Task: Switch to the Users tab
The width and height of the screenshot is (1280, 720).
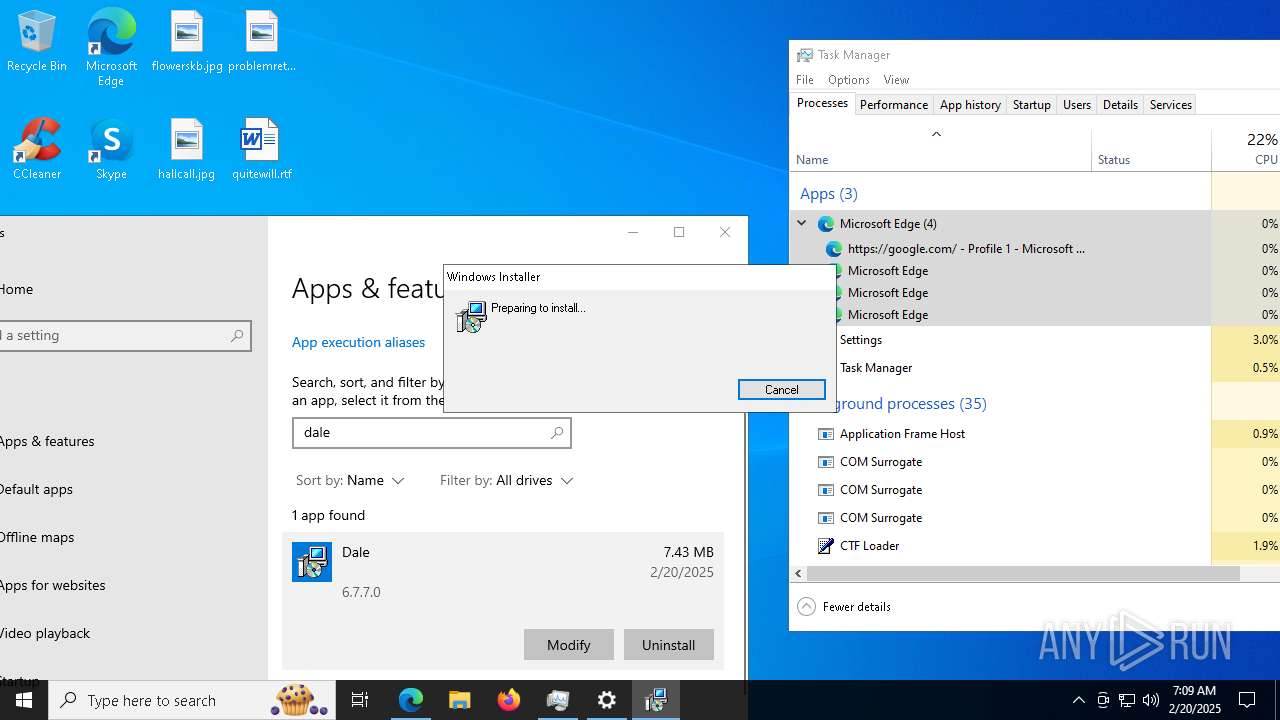Action: [1077, 105]
